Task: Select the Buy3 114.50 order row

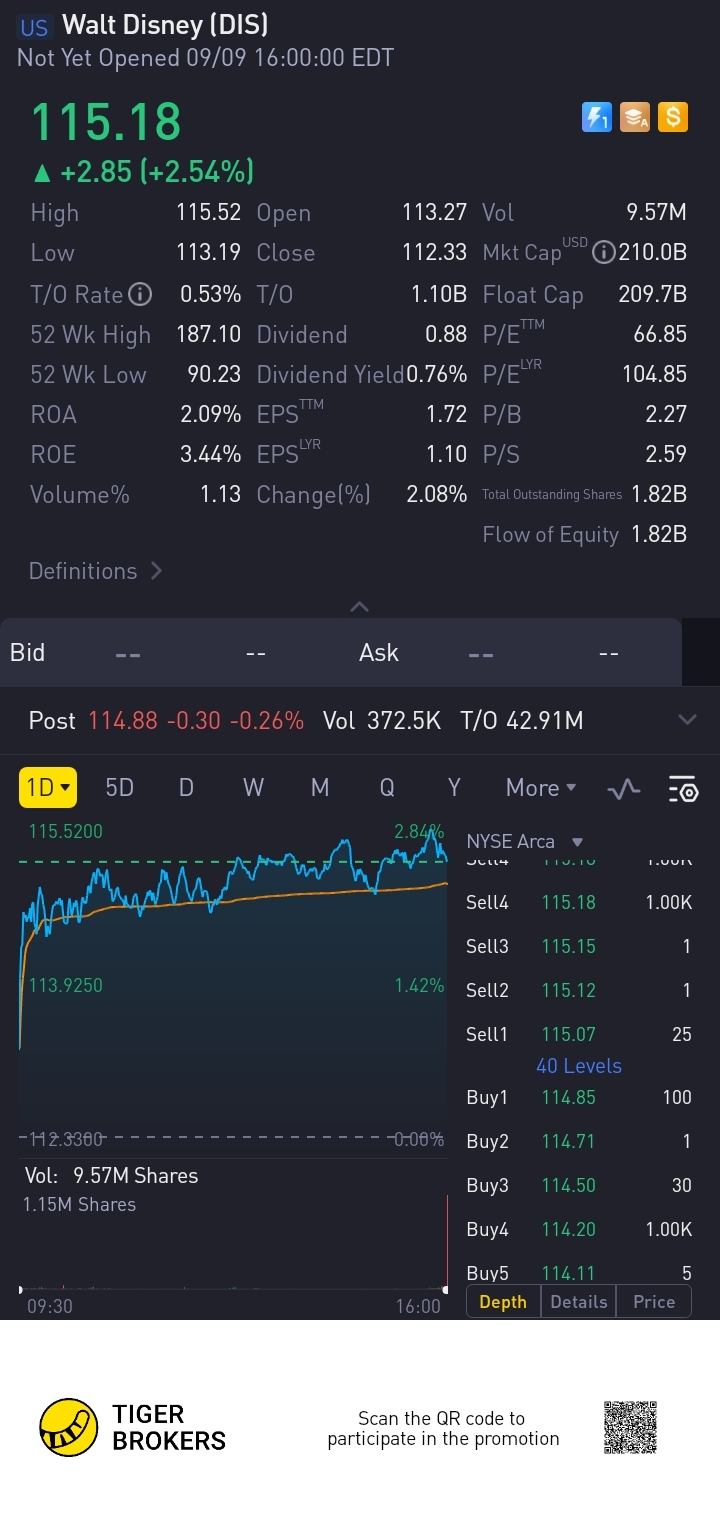Action: pos(579,1185)
